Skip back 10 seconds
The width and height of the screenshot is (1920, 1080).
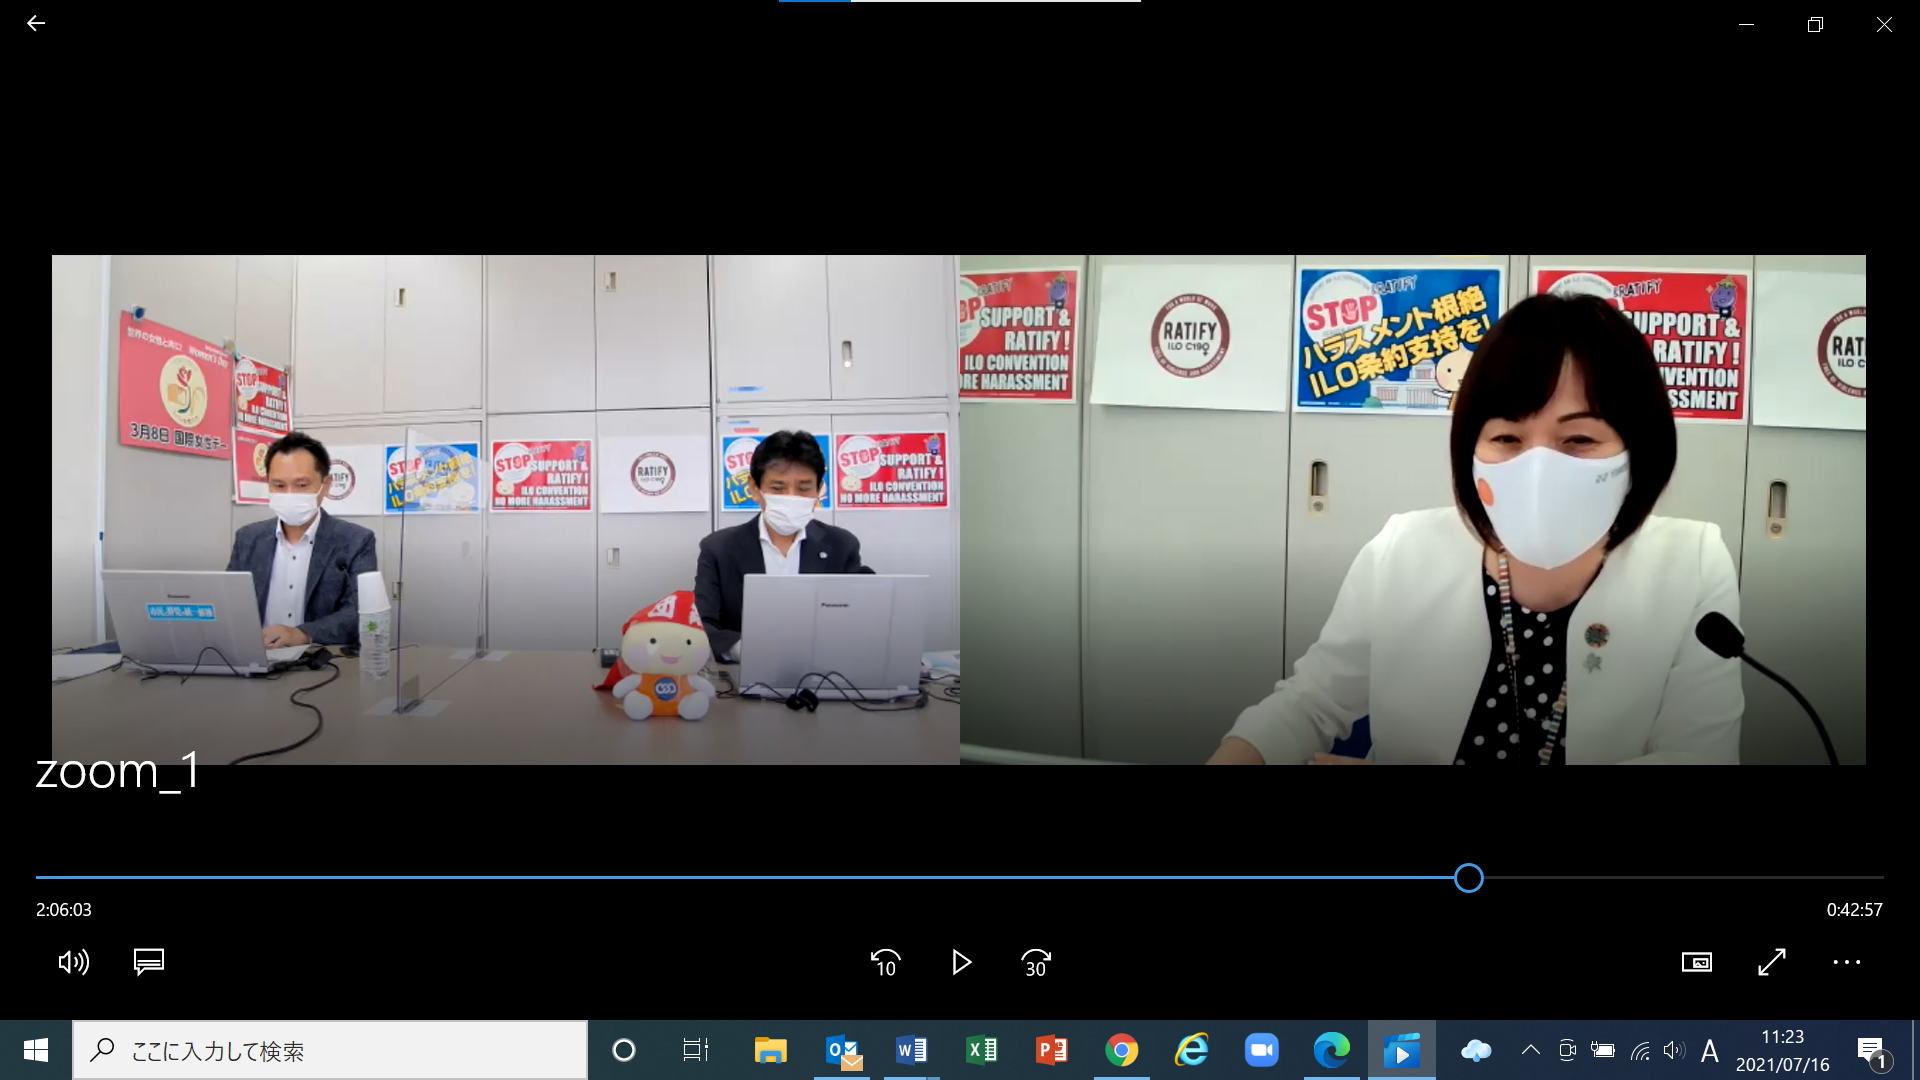(885, 962)
